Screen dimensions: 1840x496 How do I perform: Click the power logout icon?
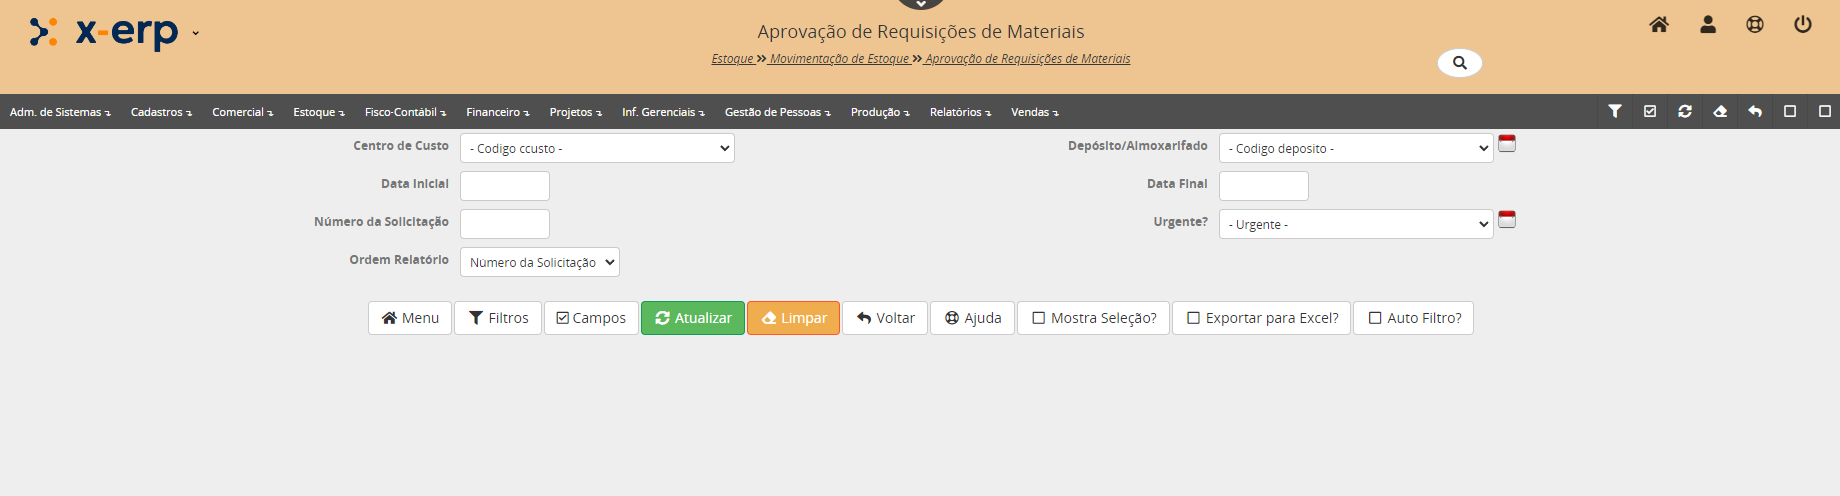tap(1803, 25)
